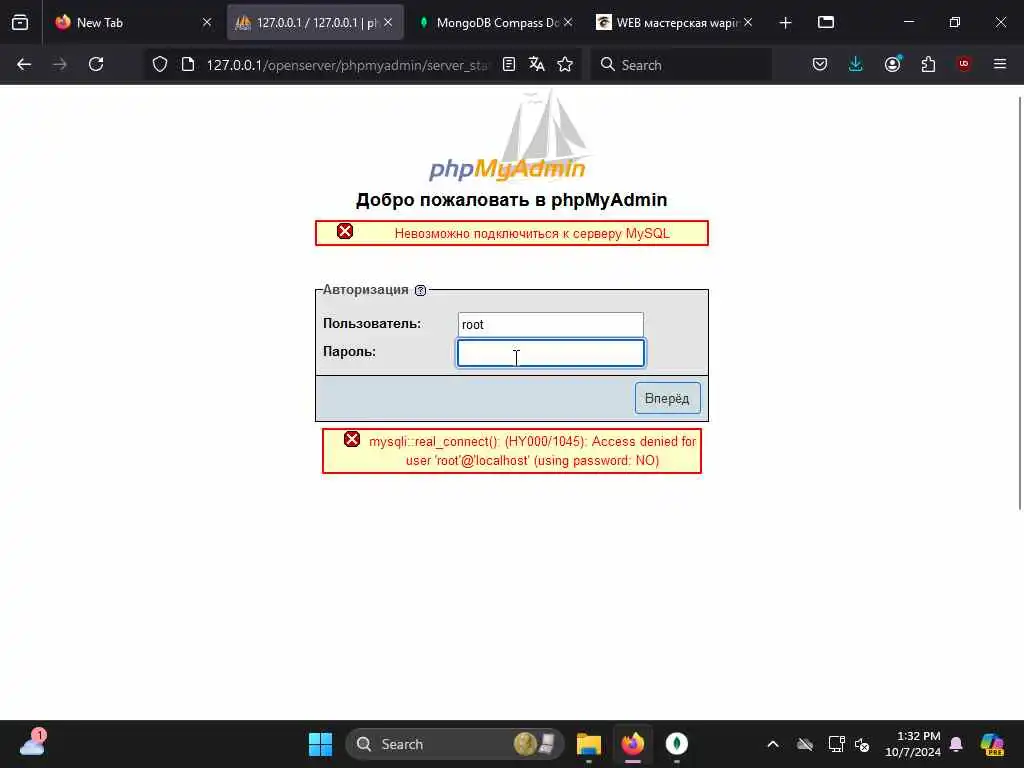Screen dimensions: 1024x768
Task: Open a new browser tab with plus
Action: click(786, 23)
